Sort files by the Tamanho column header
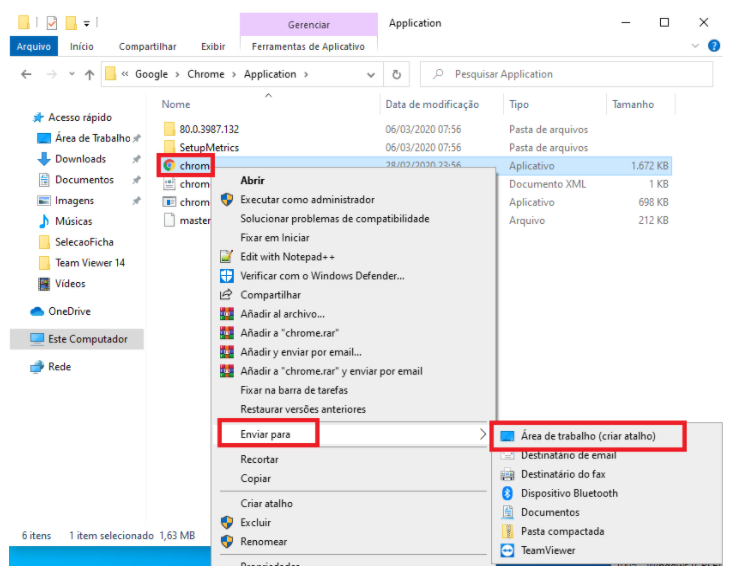 coord(632,104)
